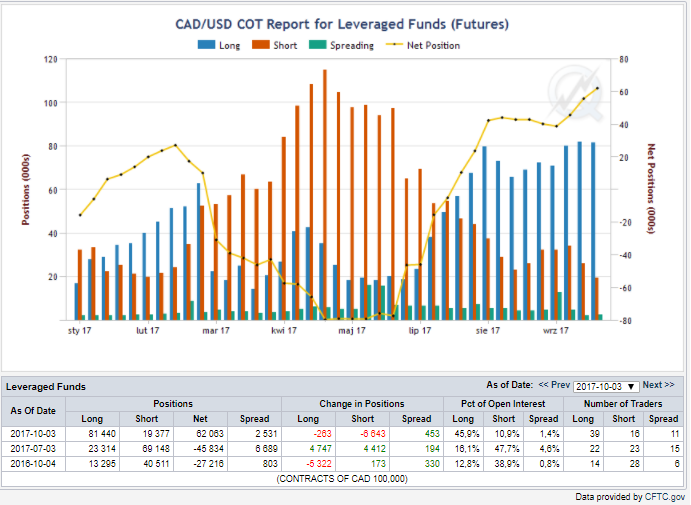Screen dimensions: 691x505
Task: Click the green Spreading legend swatch
Action: click(x=318, y=45)
